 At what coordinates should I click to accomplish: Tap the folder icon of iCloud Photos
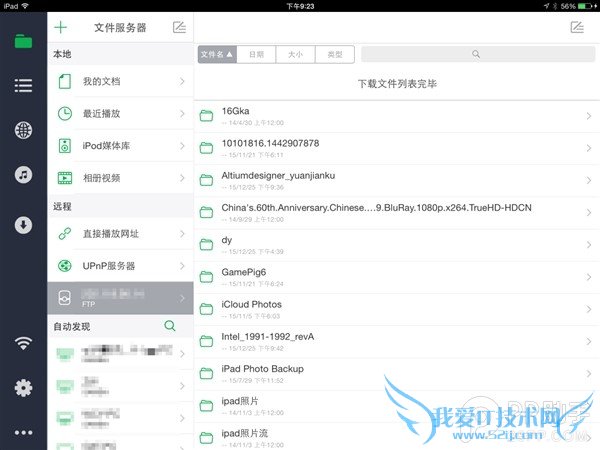(206, 309)
